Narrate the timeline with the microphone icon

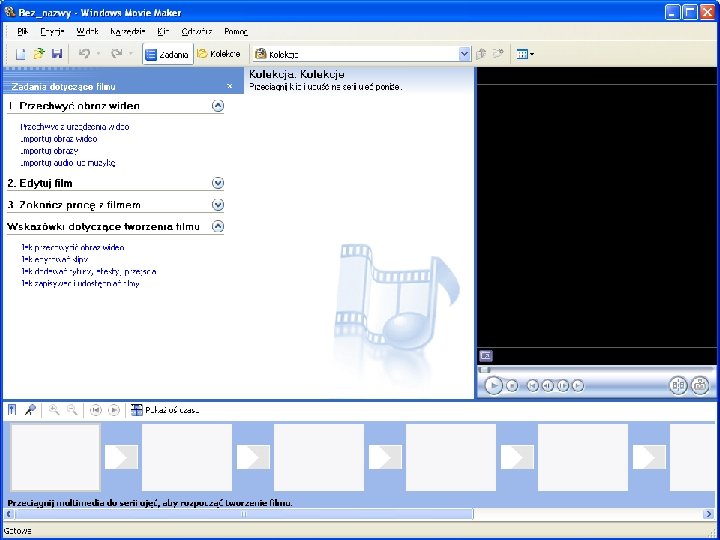coord(30,410)
